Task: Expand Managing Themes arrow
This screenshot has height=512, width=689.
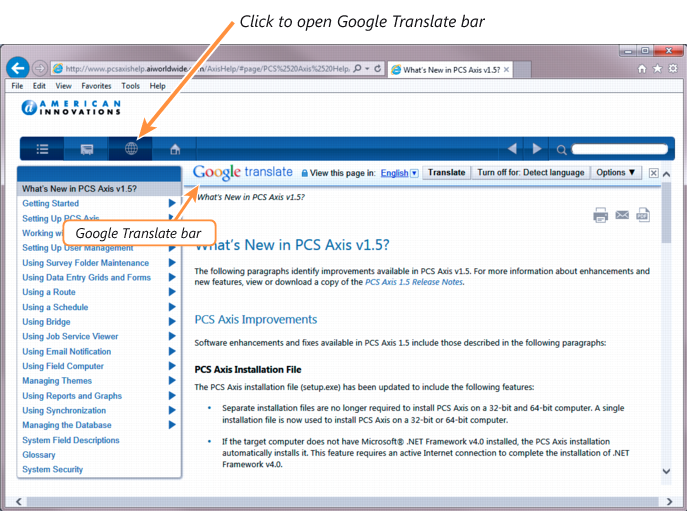Action: pyautogui.click(x=172, y=381)
